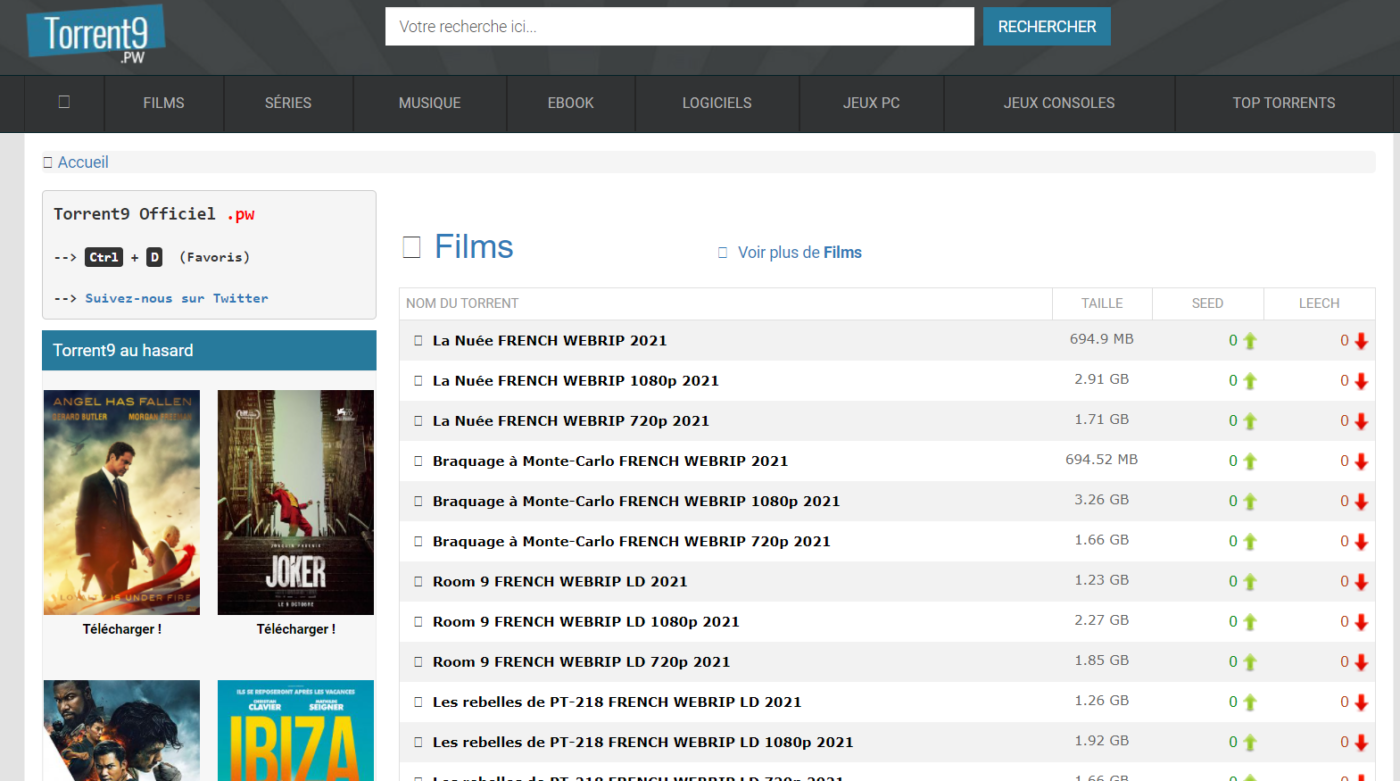Image resolution: width=1400 pixels, height=781 pixels.
Task: Open the home icon in navigation bar
Action: pos(64,102)
